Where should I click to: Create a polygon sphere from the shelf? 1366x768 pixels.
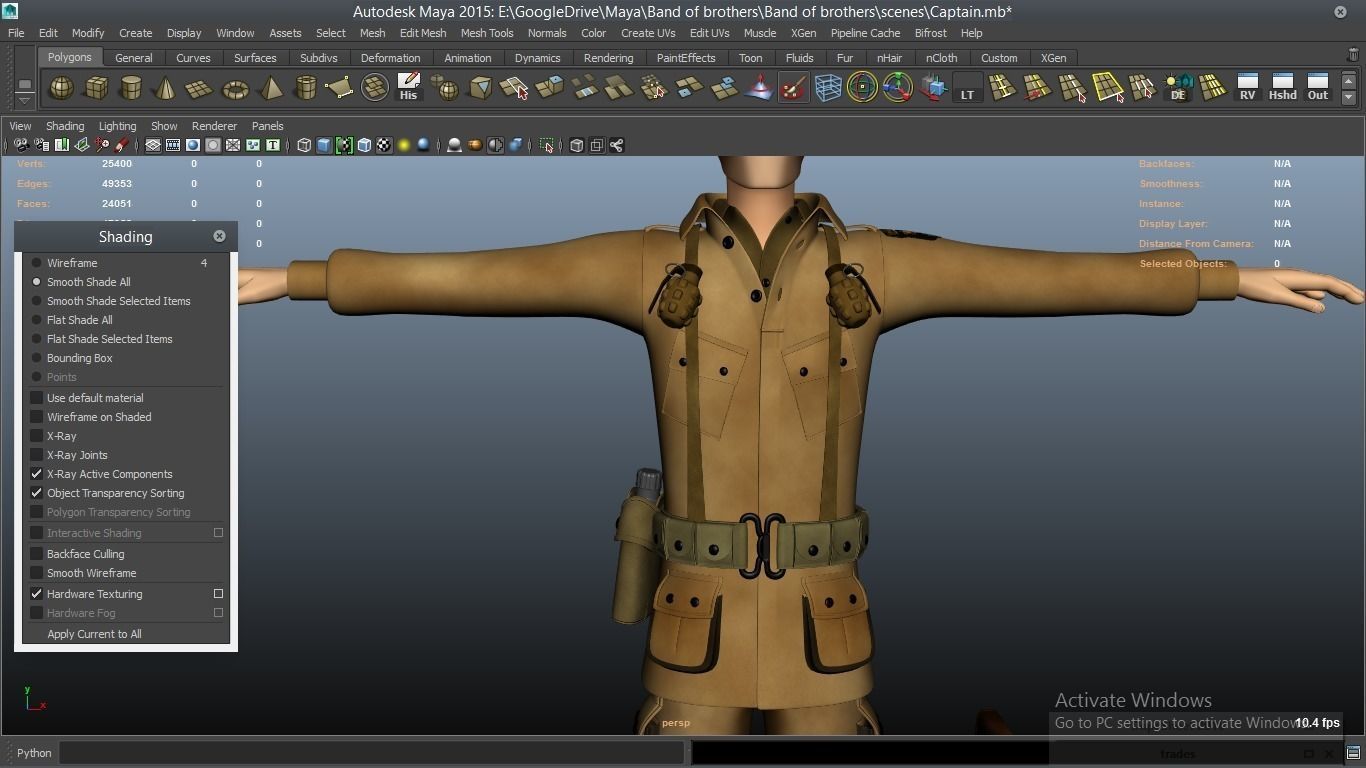pyautogui.click(x=62, y=88)
